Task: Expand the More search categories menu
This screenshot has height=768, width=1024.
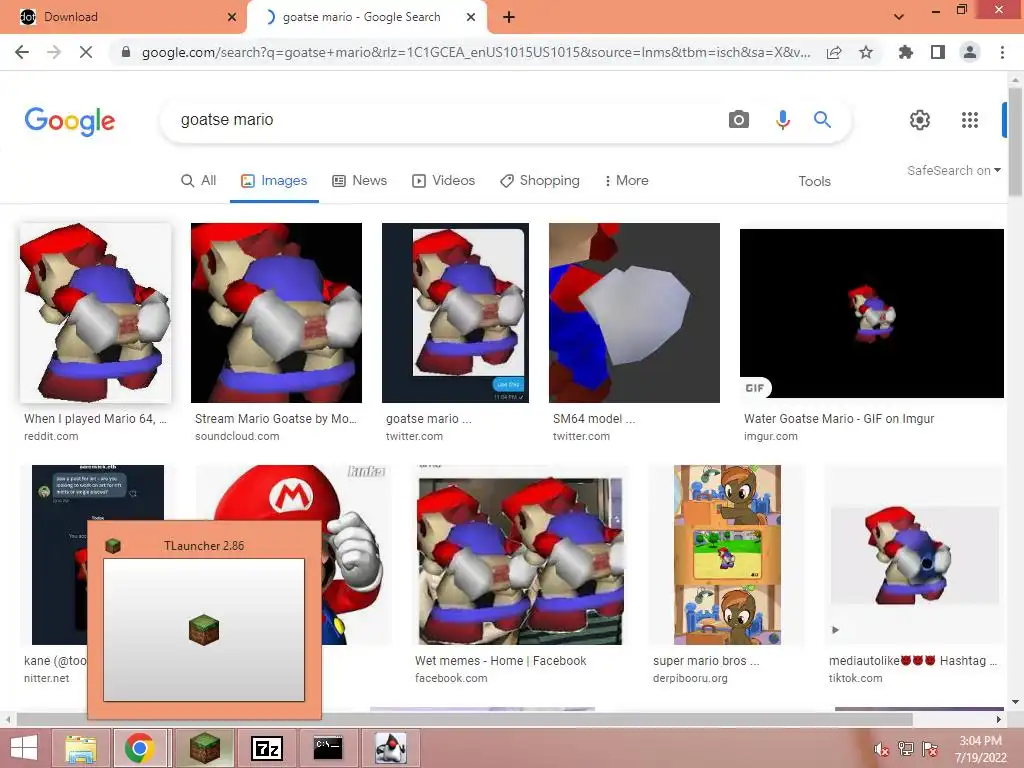Action: point(626,180)
